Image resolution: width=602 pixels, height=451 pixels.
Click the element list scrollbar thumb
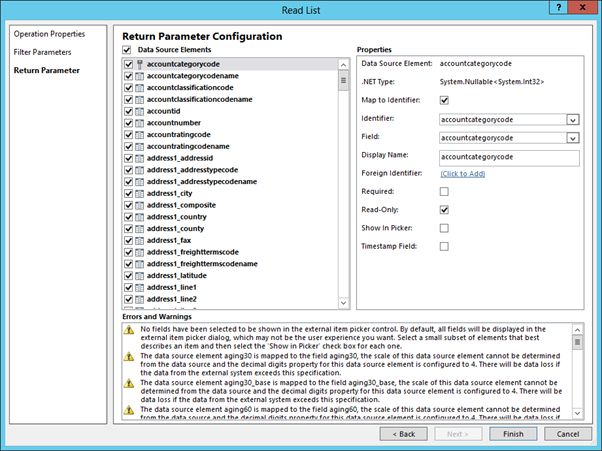pos(343,81)
